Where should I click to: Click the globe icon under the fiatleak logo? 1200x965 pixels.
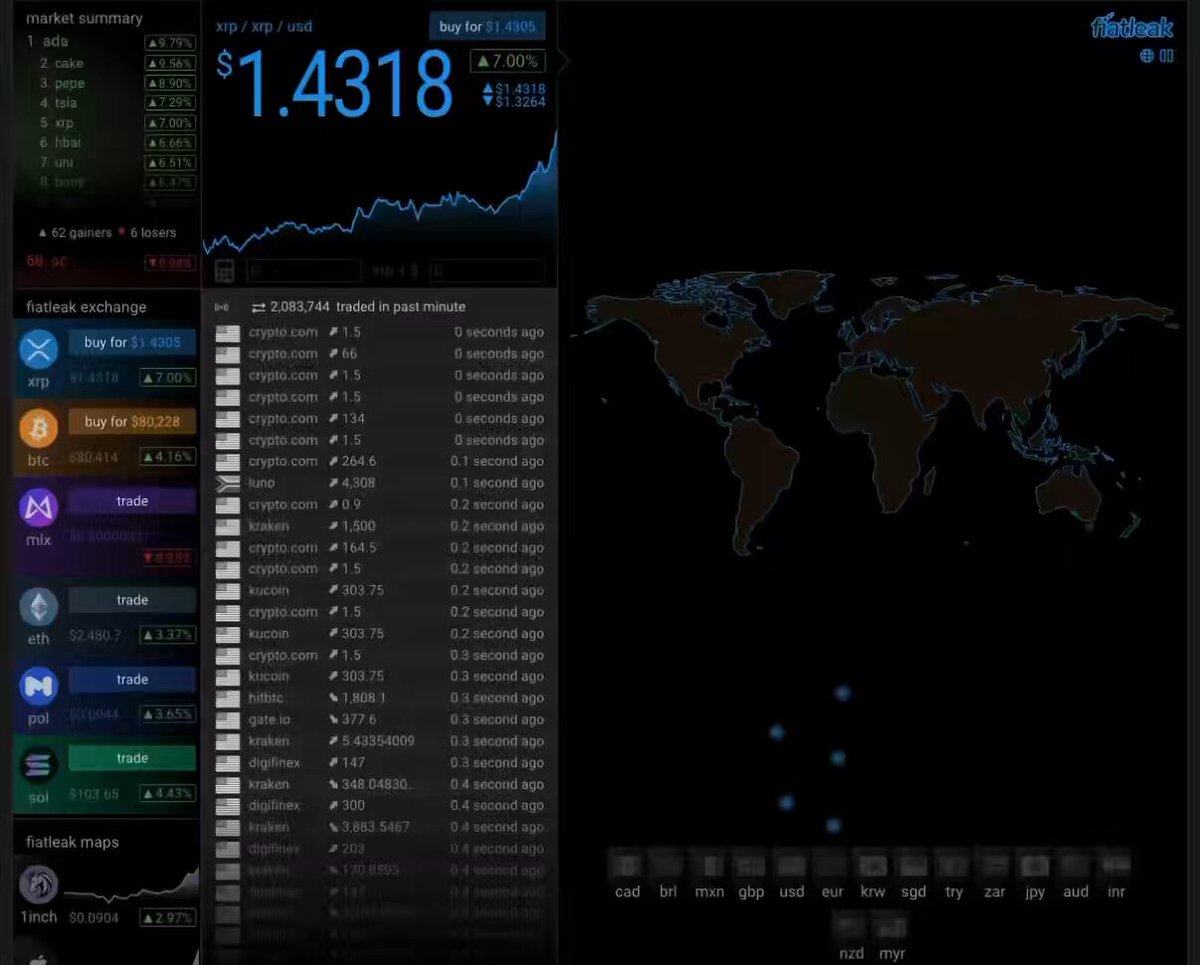[1147, 56]
